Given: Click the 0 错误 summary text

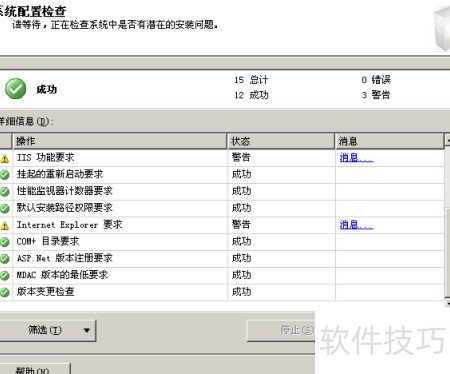Looking at the screenshot, I should click(376, 80).
